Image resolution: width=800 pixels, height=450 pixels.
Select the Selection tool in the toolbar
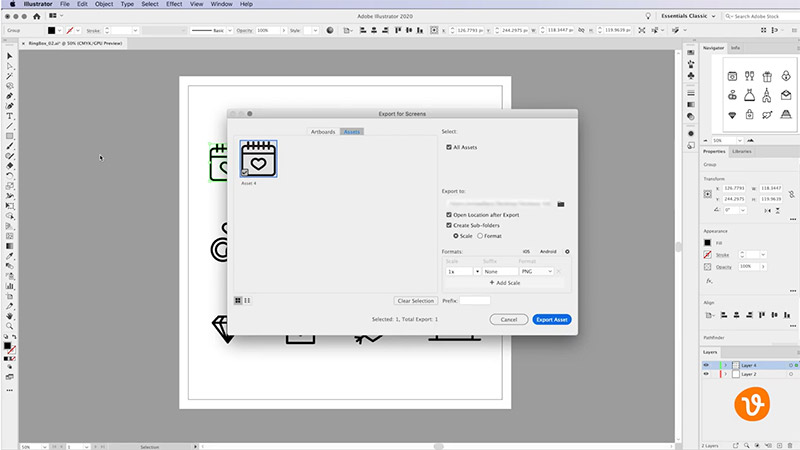tap(9, 56)
